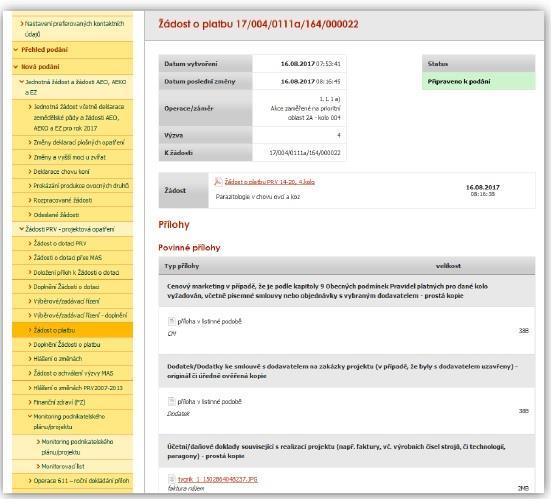Click the Datum poslední změny value

click(310, 82)
